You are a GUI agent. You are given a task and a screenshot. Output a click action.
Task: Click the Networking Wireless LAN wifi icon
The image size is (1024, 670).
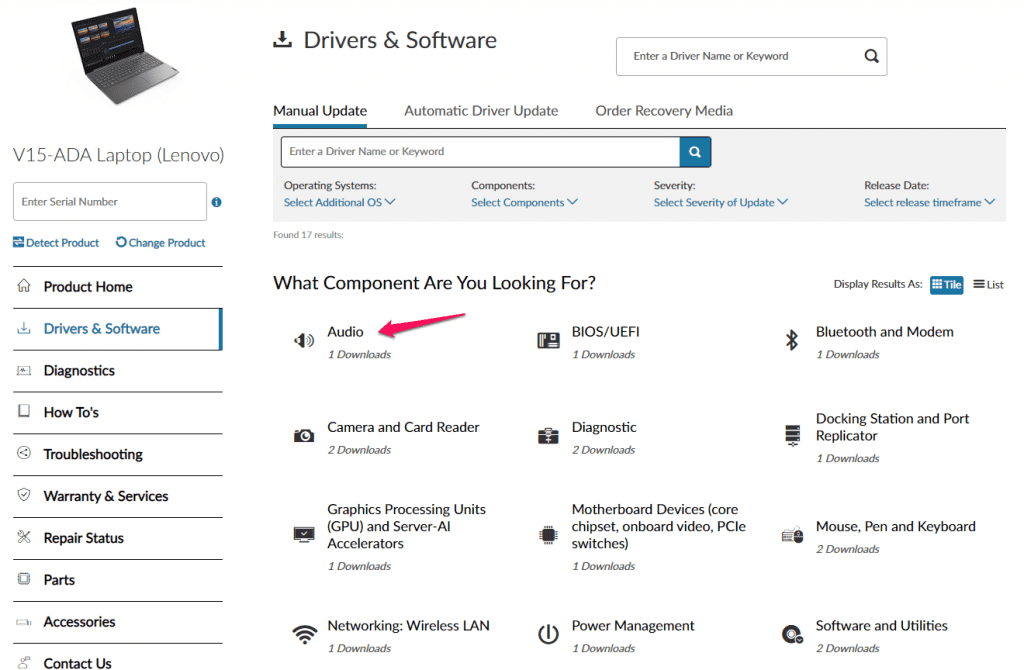pyautogui.click(x=304, y=635)
